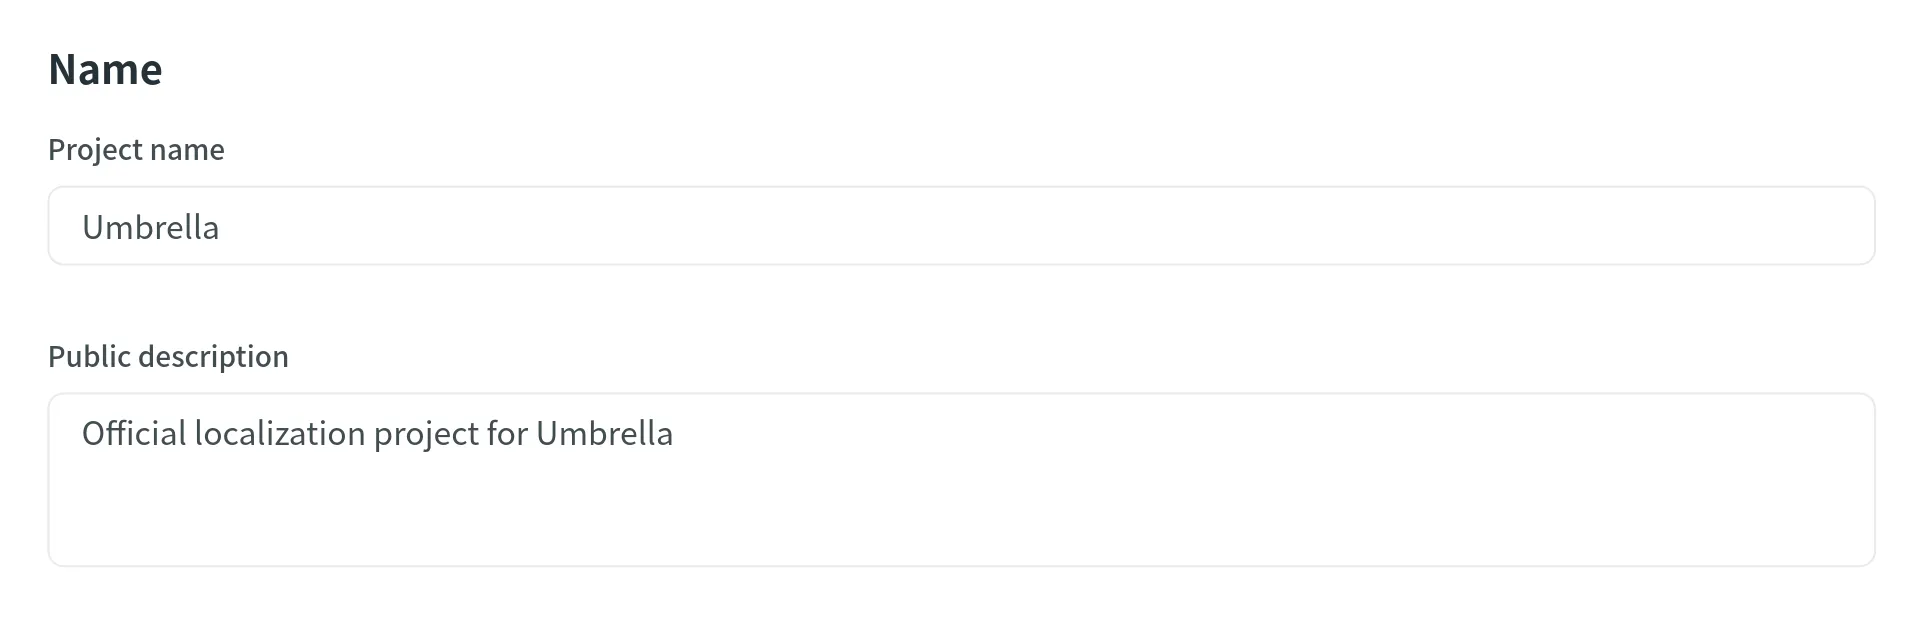The image size is (1924, 623).
Task: Click the word "Umbrella" in Project name
Action: click(150, 228)
